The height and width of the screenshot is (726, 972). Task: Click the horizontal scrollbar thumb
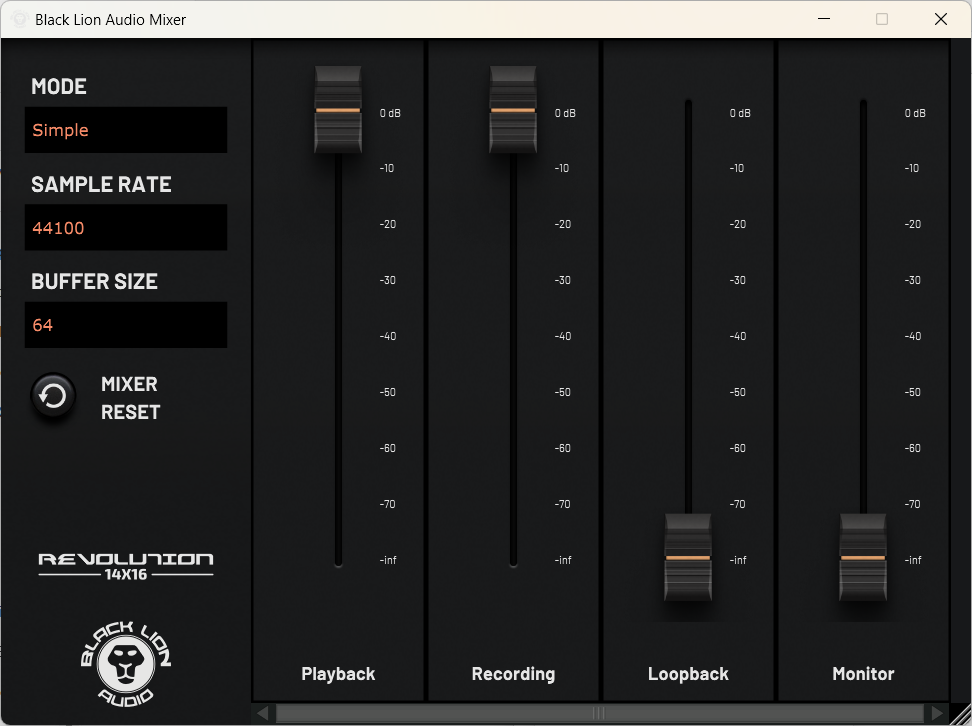pos(599,713)
